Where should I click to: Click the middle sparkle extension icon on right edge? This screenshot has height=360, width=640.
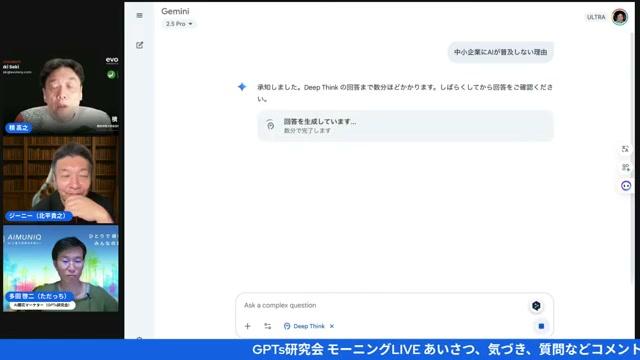coord(625,167)
